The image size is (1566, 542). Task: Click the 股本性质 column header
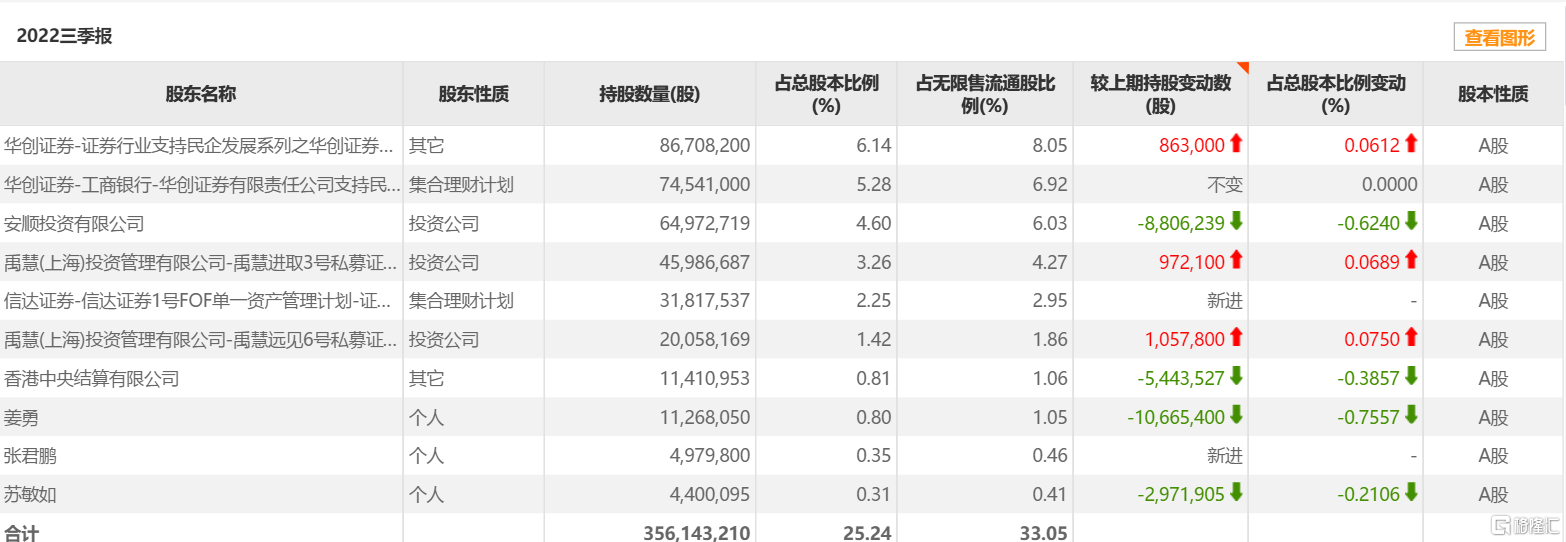[x=1493, y=94]
